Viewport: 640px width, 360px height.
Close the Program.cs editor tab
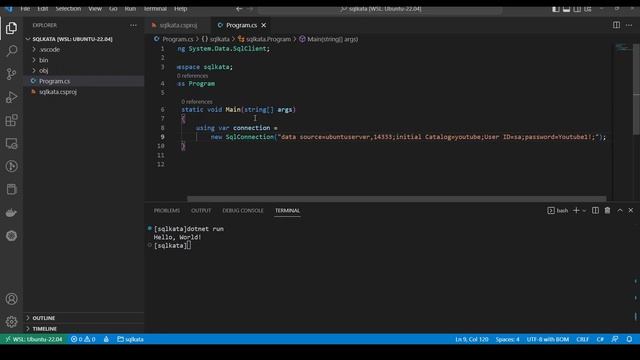[264, 25]
